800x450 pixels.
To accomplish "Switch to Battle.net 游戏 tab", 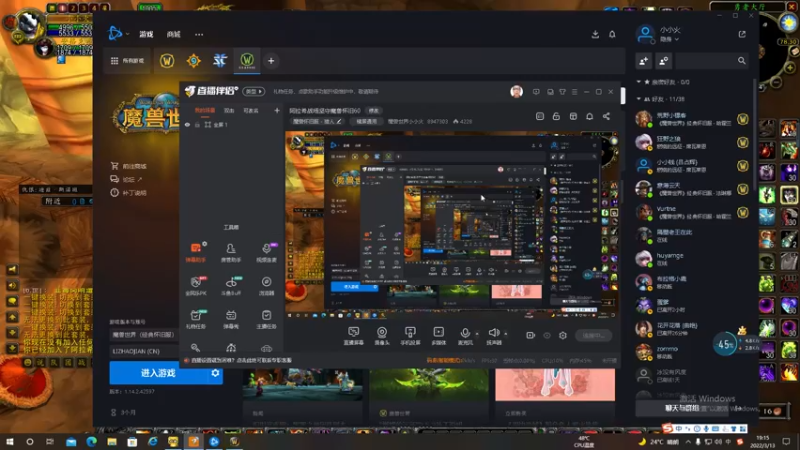I will click(146, 34).
